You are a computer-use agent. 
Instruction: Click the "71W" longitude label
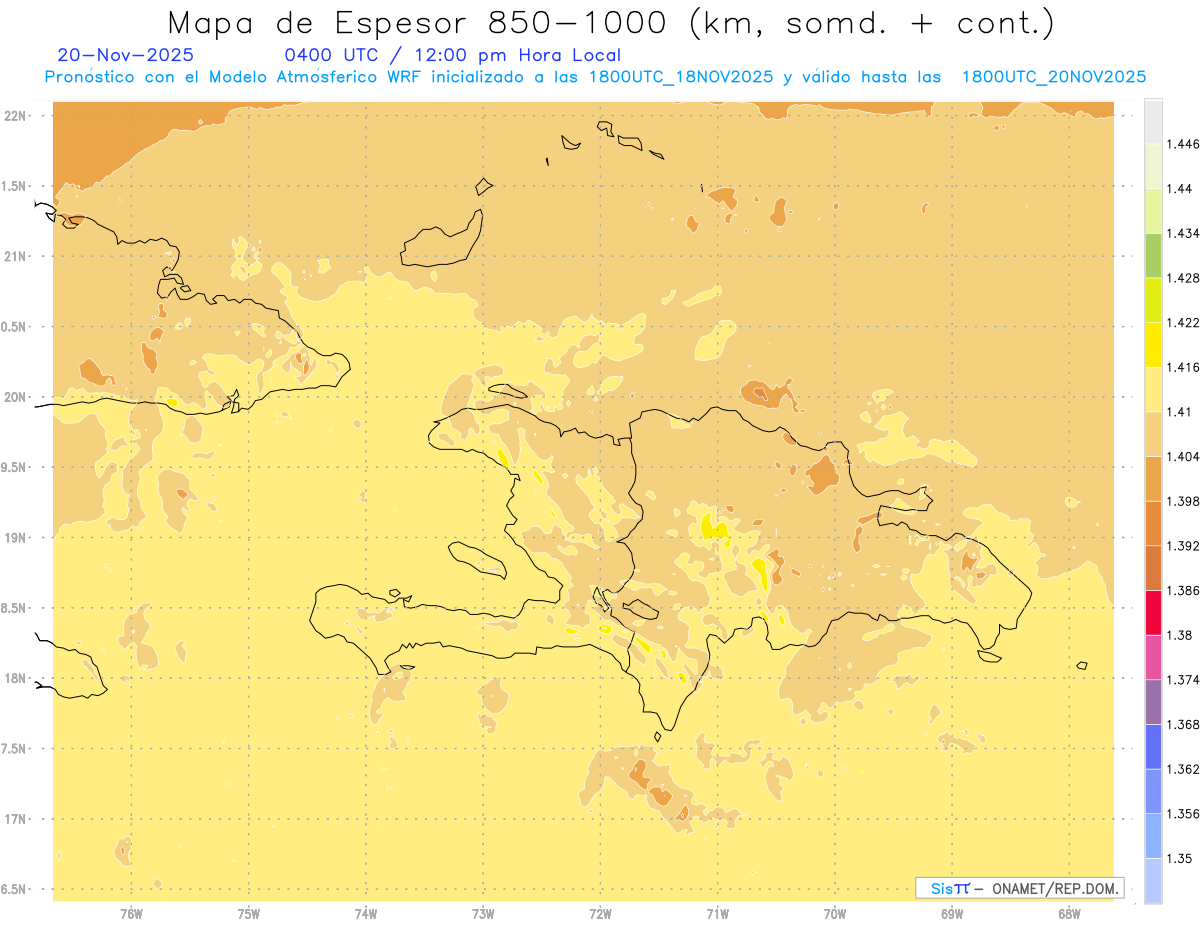point(717,914)
